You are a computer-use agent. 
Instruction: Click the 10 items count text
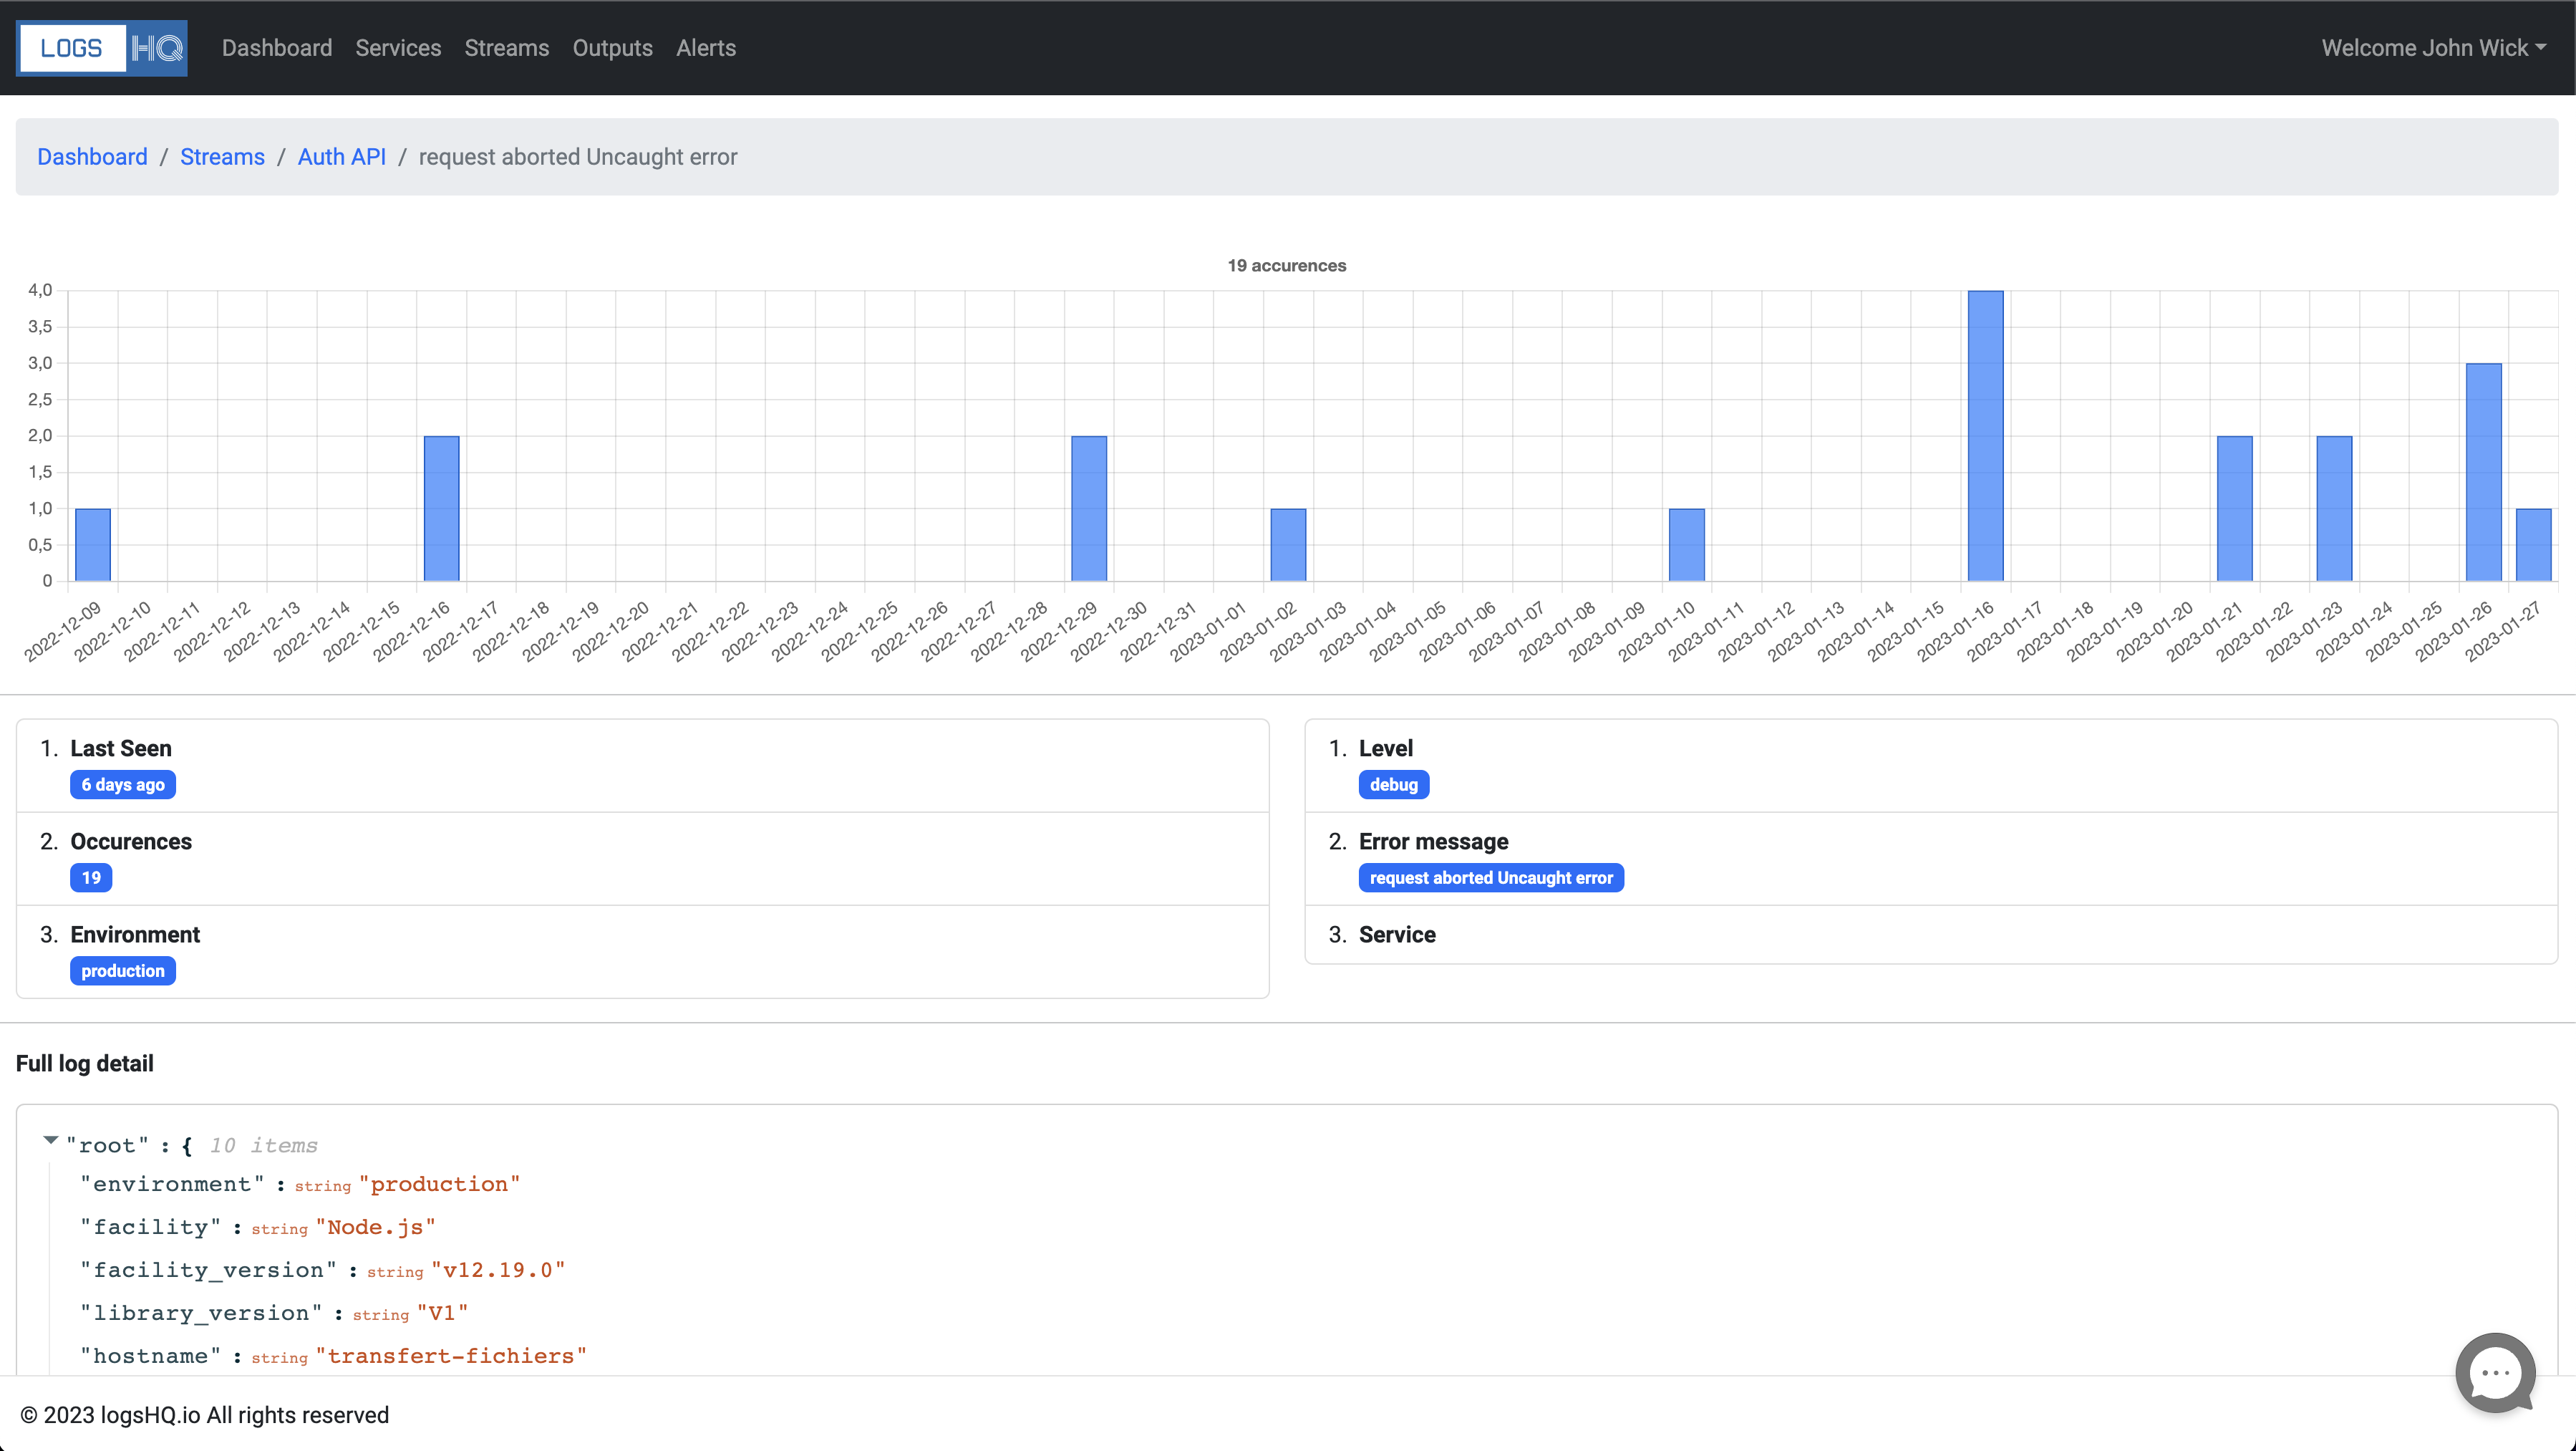264,1145
